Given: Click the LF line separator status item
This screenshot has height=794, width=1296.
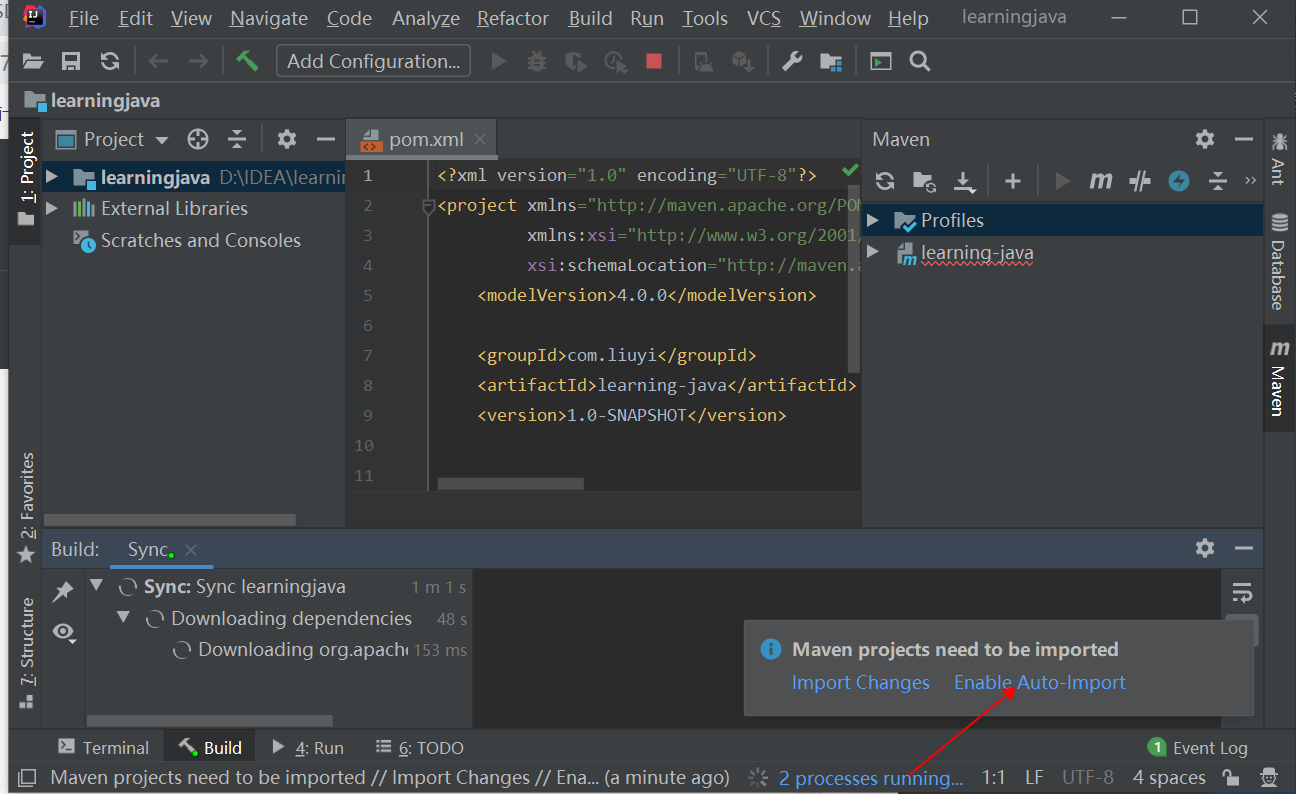Looking at the screenshot, I should click(x=1034, y=777).
